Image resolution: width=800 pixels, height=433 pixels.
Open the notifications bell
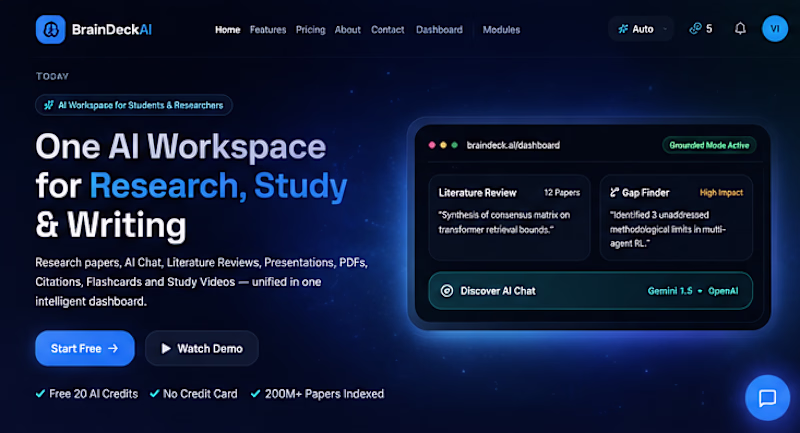740,29
